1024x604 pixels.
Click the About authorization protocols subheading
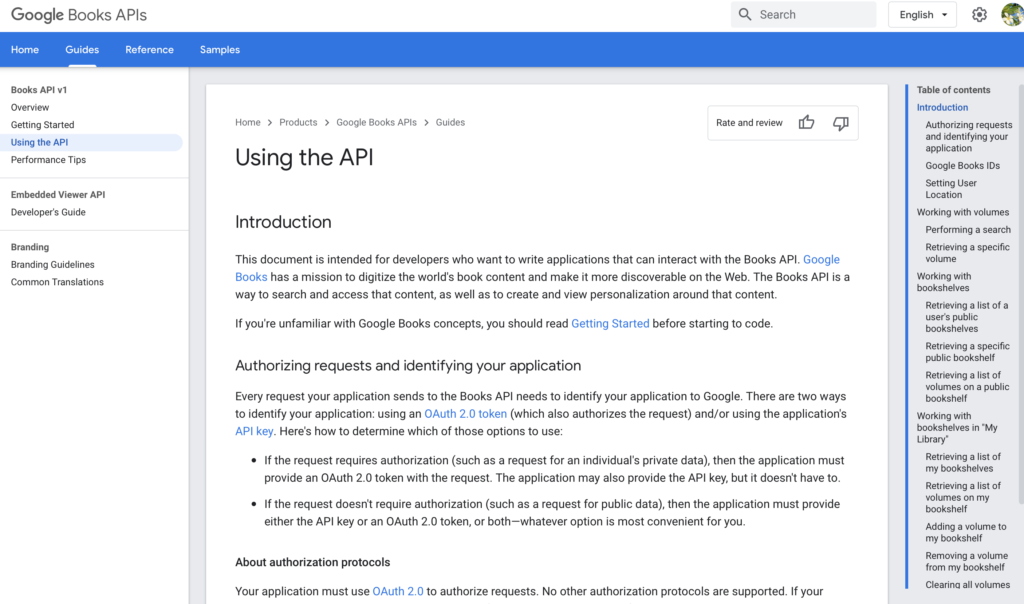[313, 562]
